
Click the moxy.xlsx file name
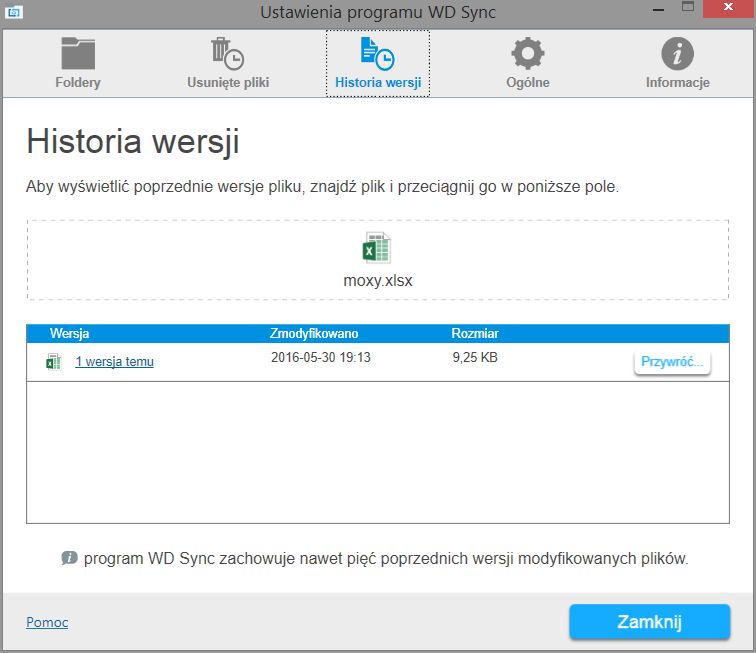378,280
